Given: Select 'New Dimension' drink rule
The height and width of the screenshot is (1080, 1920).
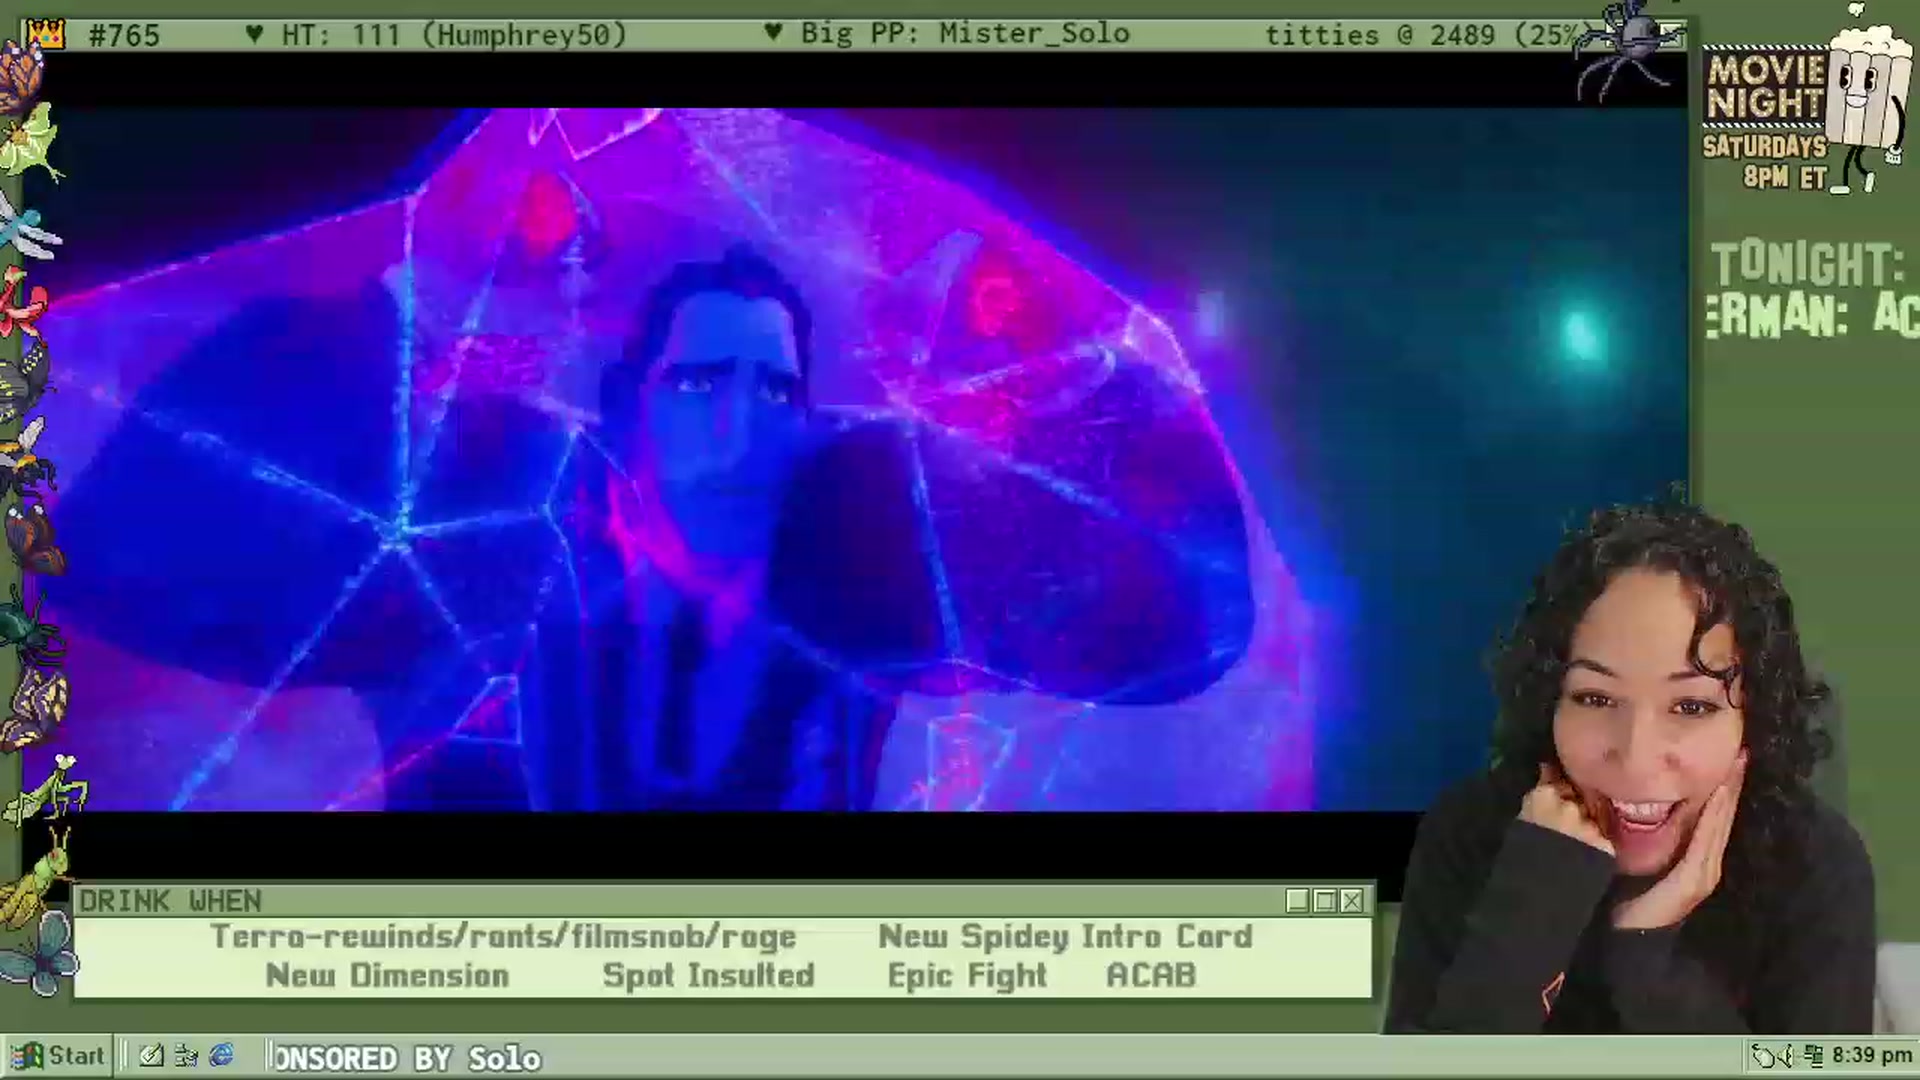Looking at the screenshot, I should [387, 976].
